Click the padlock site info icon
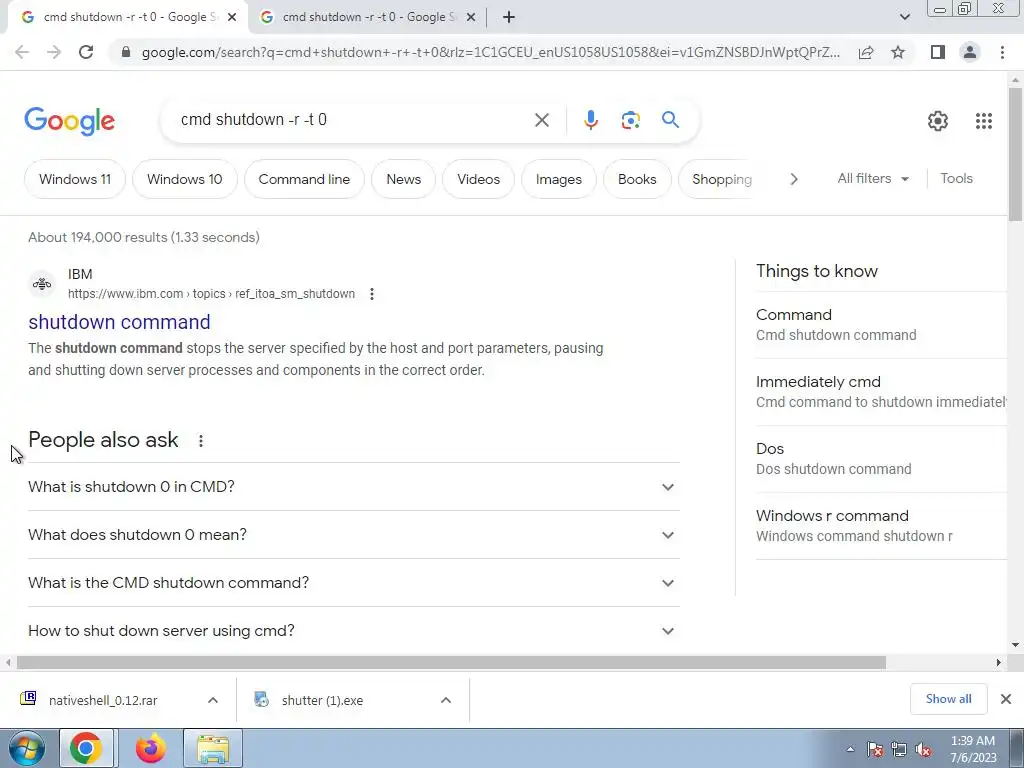The image size is (1024, 768). click(126, 52)
